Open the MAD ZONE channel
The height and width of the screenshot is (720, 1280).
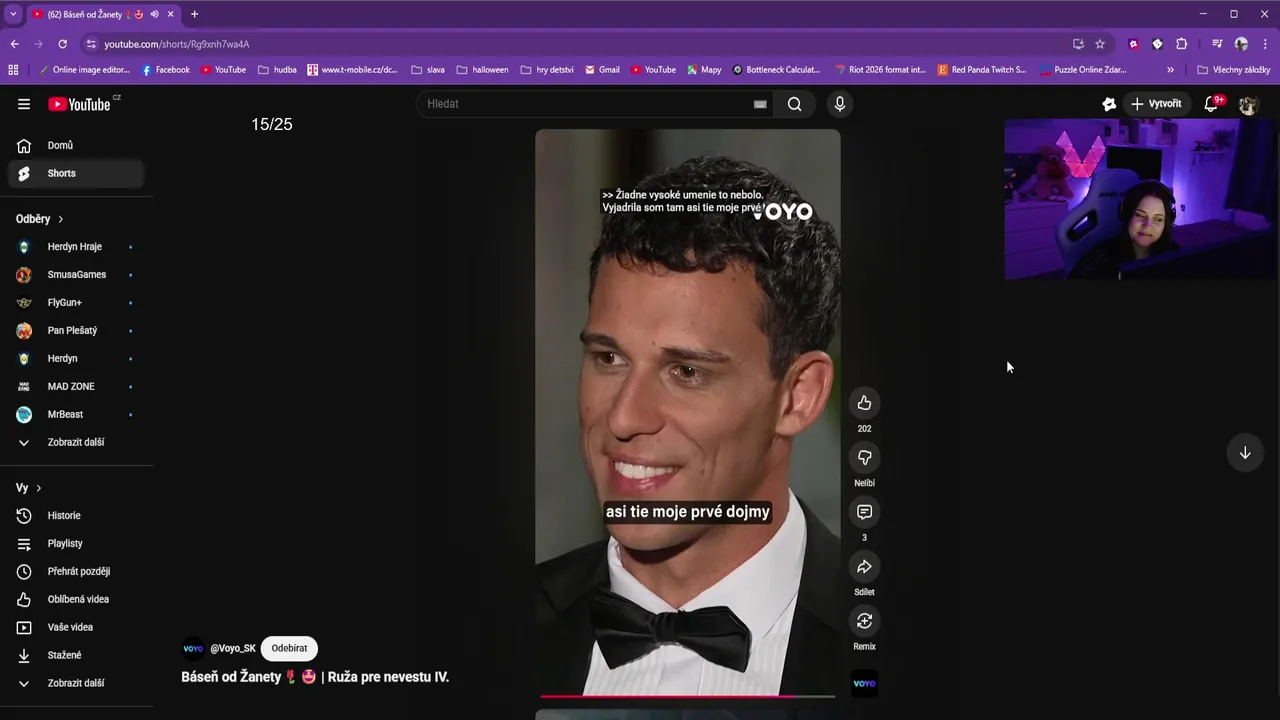(x=76, y=387)
